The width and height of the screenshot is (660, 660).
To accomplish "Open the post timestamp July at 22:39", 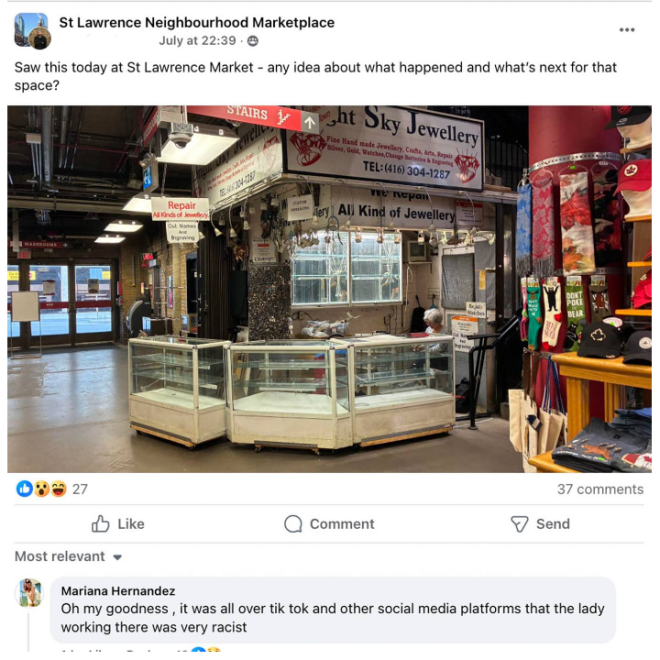I will [197, 41].
